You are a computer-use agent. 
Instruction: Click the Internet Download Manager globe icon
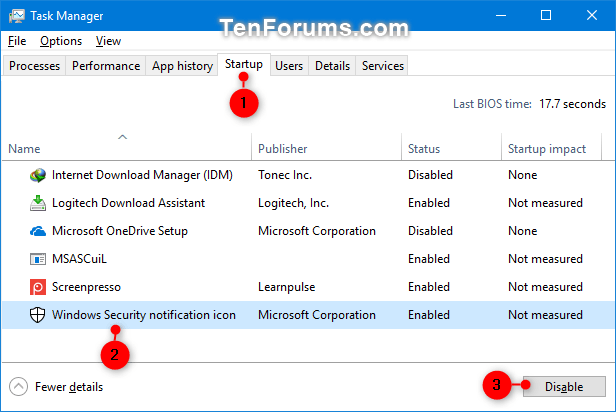point(38,175)
